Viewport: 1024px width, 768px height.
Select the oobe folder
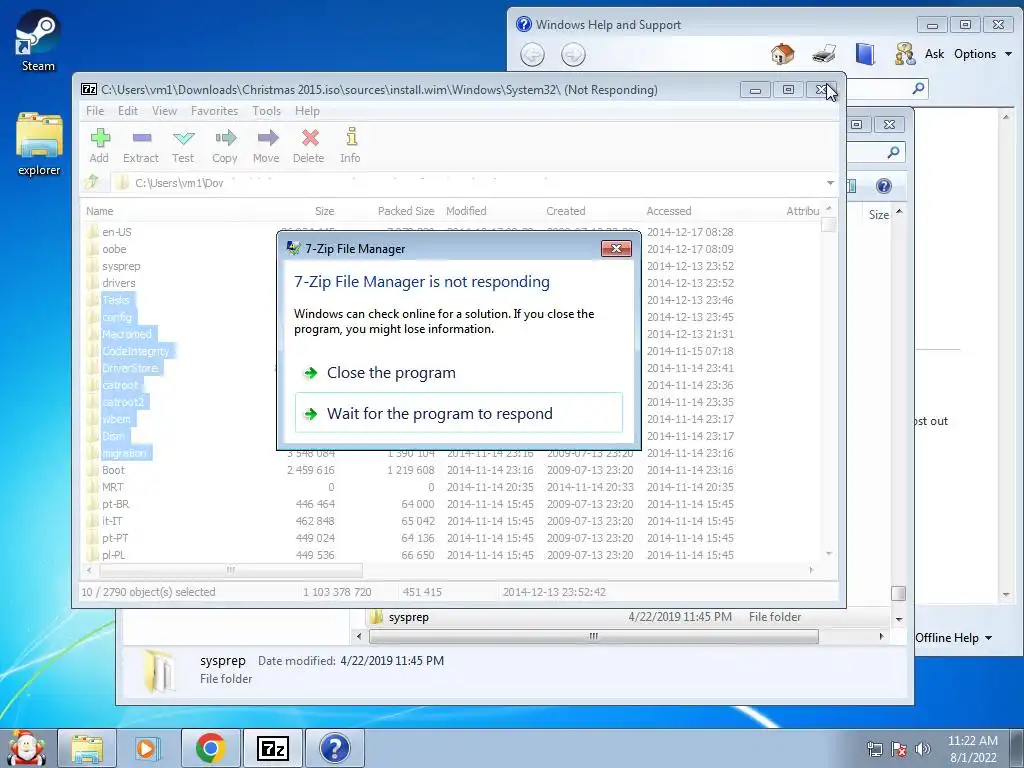coord(114,249)
